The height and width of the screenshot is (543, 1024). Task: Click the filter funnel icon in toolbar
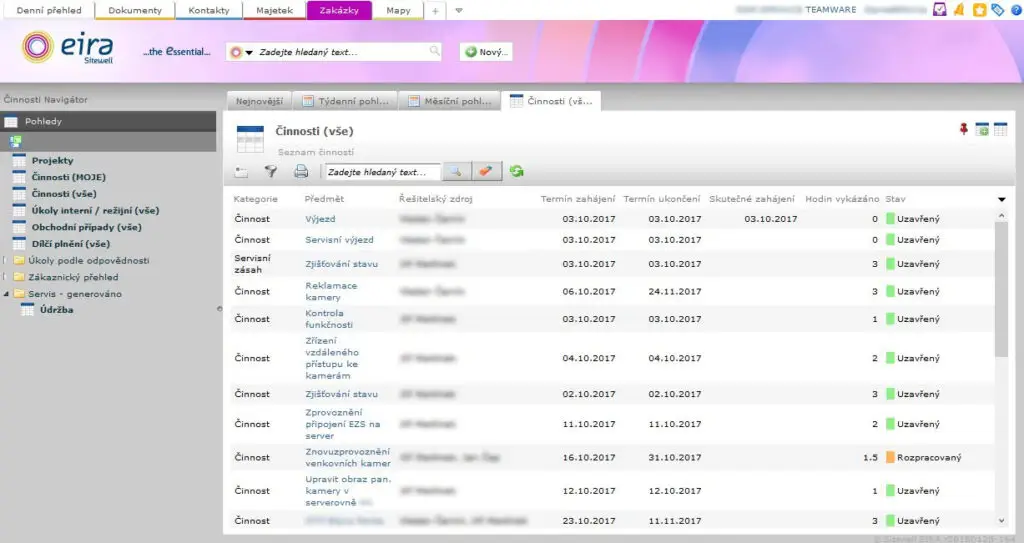pos(270,172)
